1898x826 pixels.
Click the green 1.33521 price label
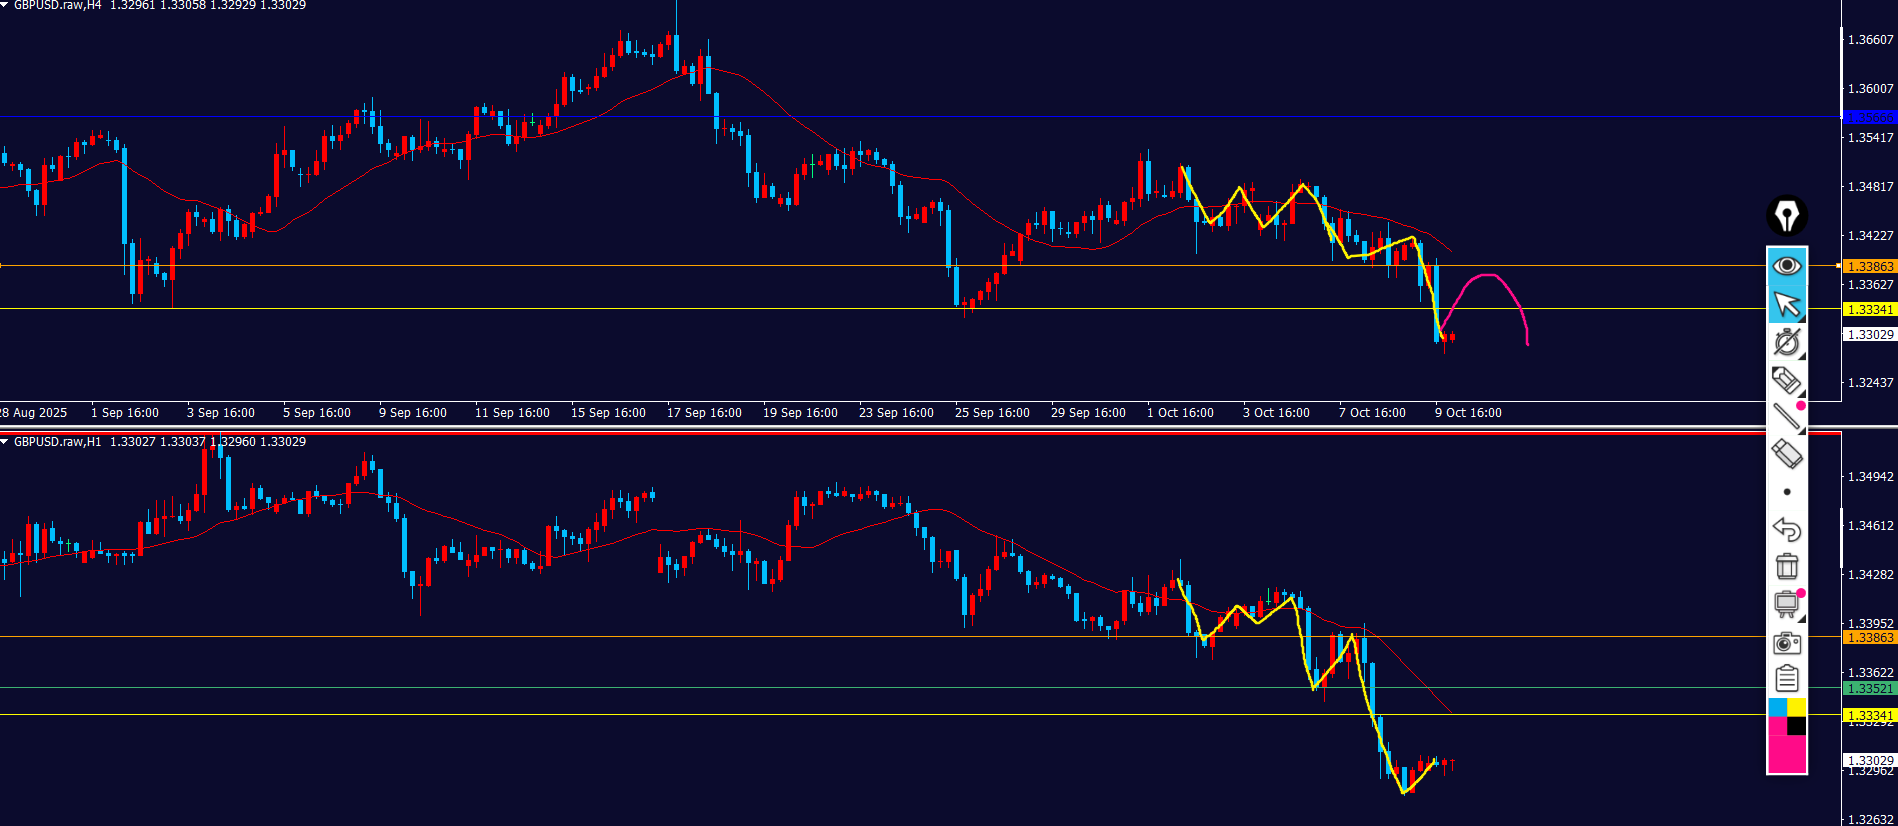pos(1869,688)
